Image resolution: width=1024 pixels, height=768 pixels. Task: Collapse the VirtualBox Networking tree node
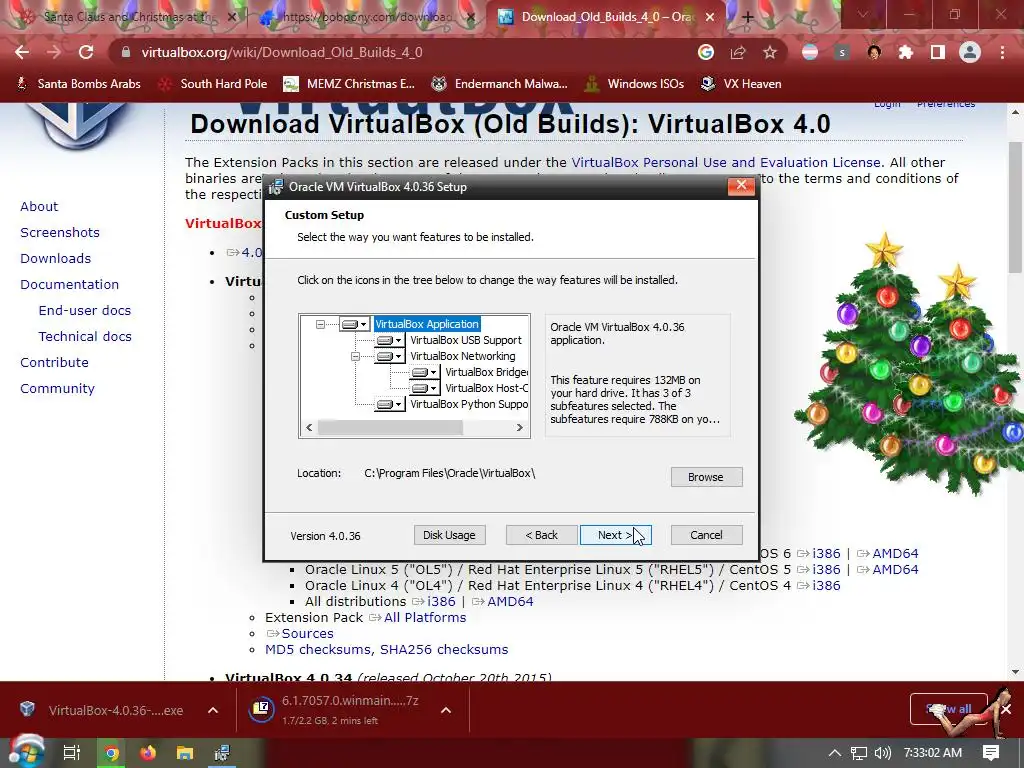coord(355,357)
